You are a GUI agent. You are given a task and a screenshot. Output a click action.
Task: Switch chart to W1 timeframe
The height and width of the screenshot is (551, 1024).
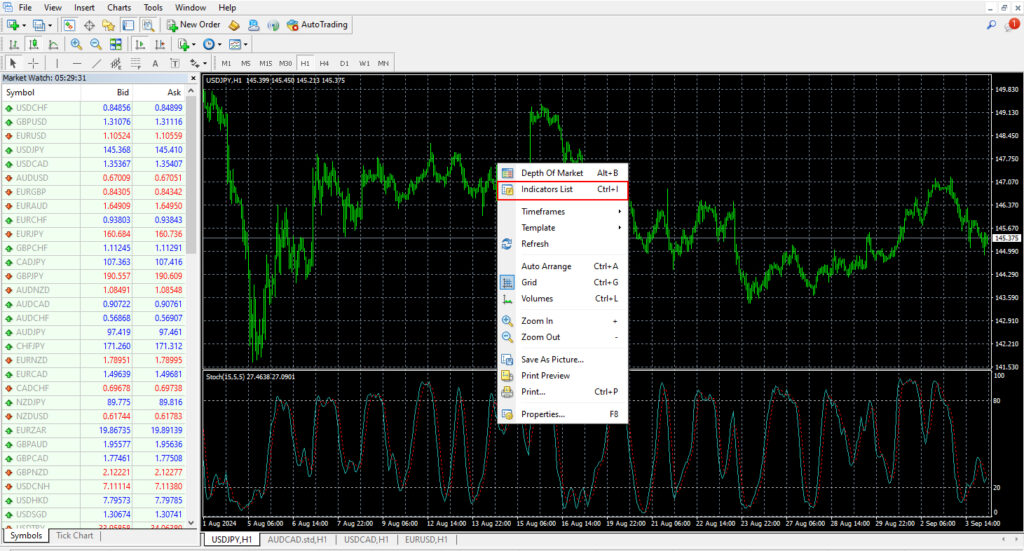[x=364, y=63]
